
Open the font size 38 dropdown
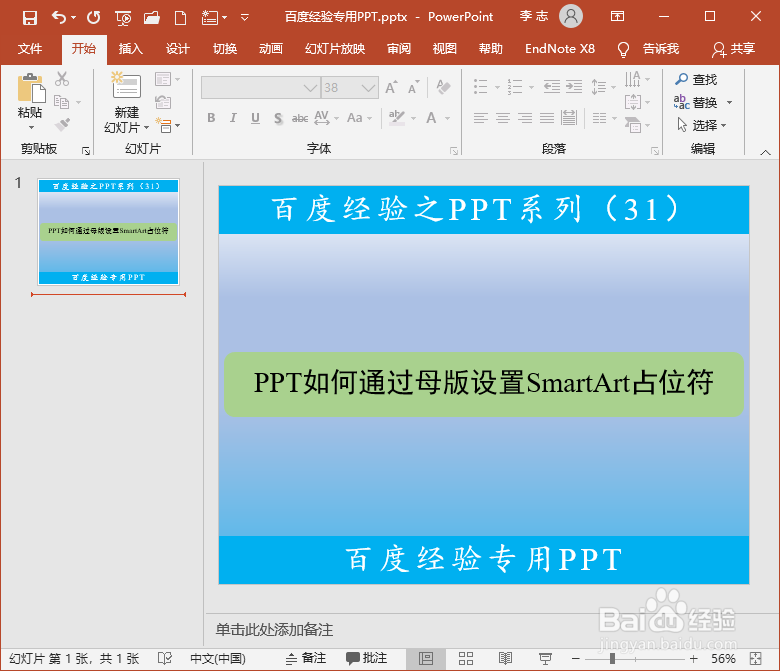(368, 88)
